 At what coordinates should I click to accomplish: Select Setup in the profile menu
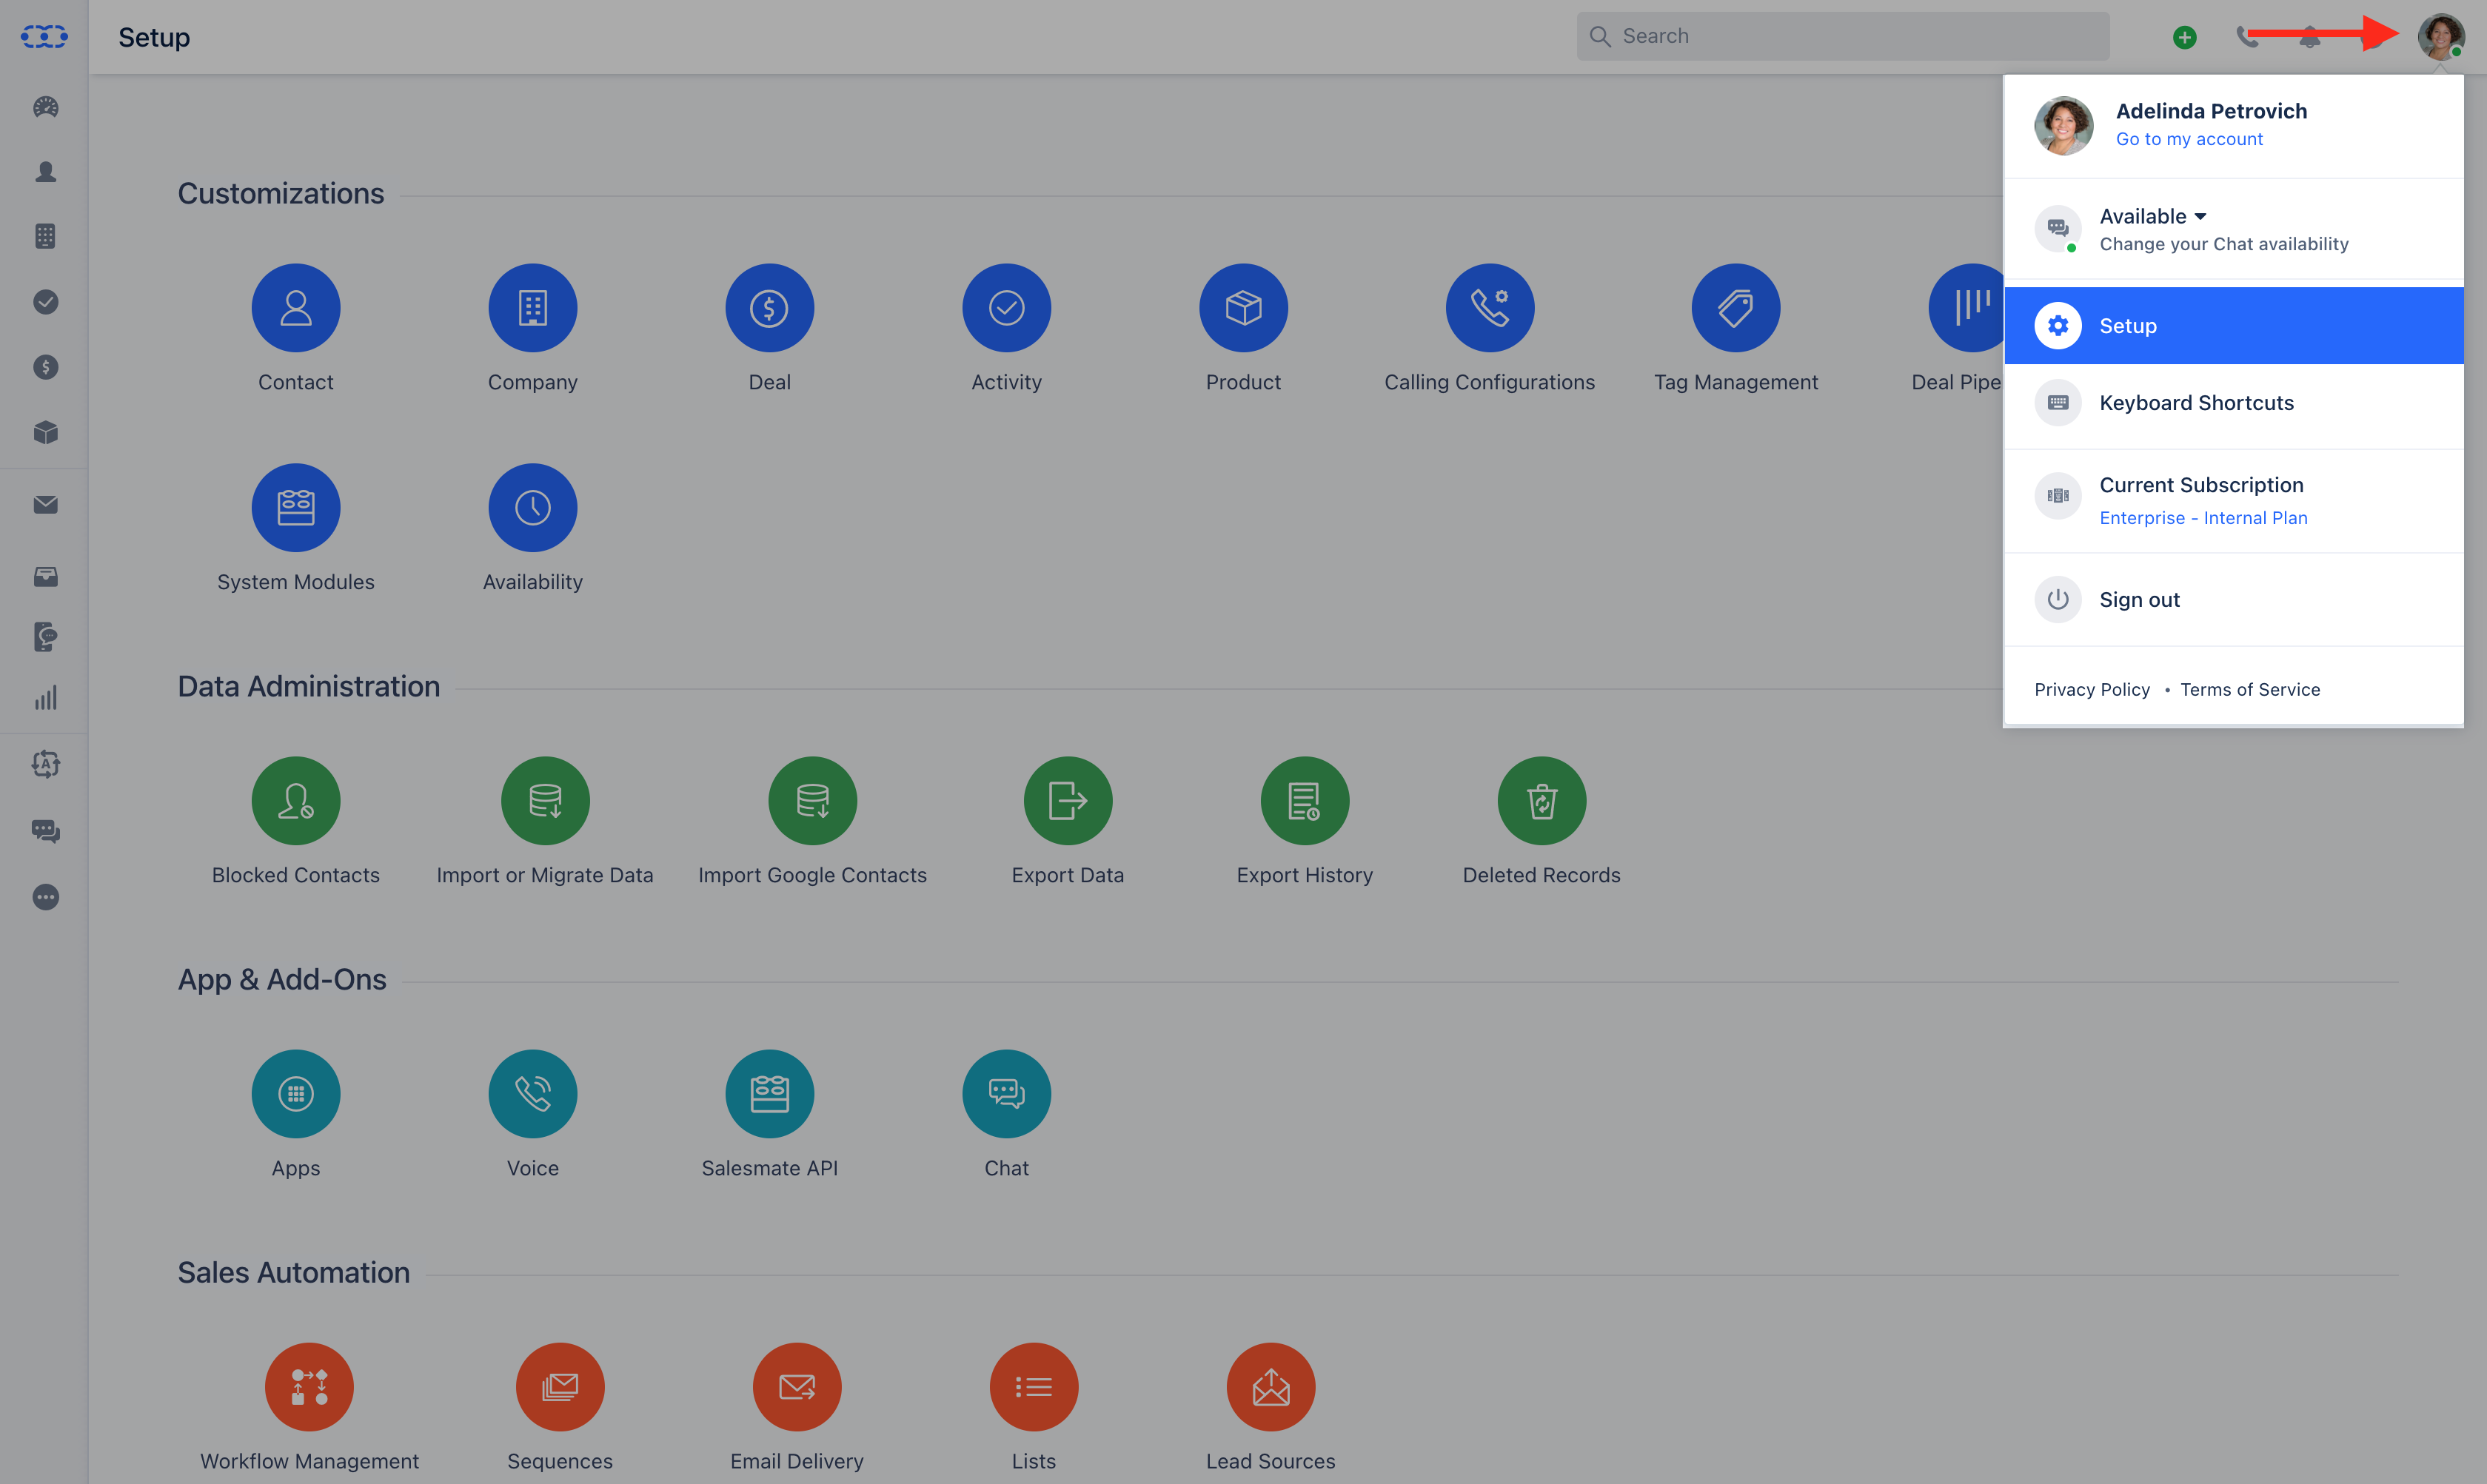pos(2234,325)
